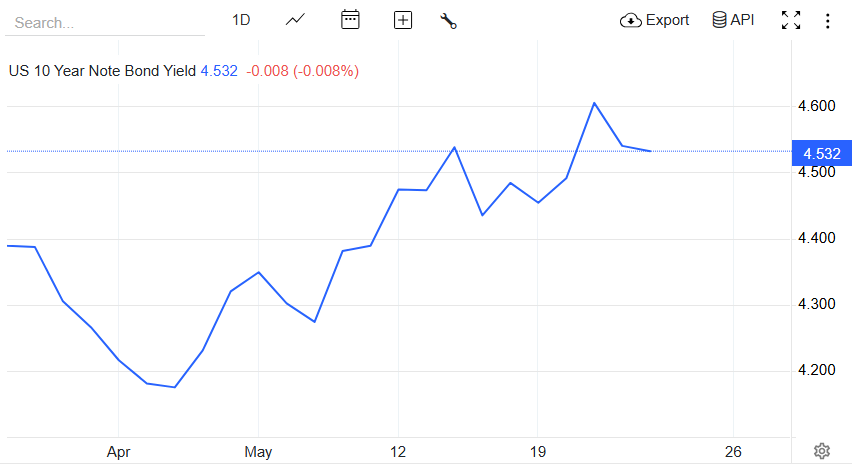Open chart settings gear icon

pyautogui.click(x=822, y=451)
